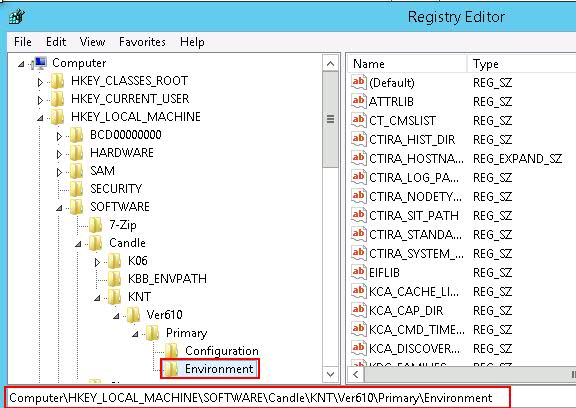Screen dimensions: 576x408
Task: Select the Candle tree label
Action: click(127, 243)
